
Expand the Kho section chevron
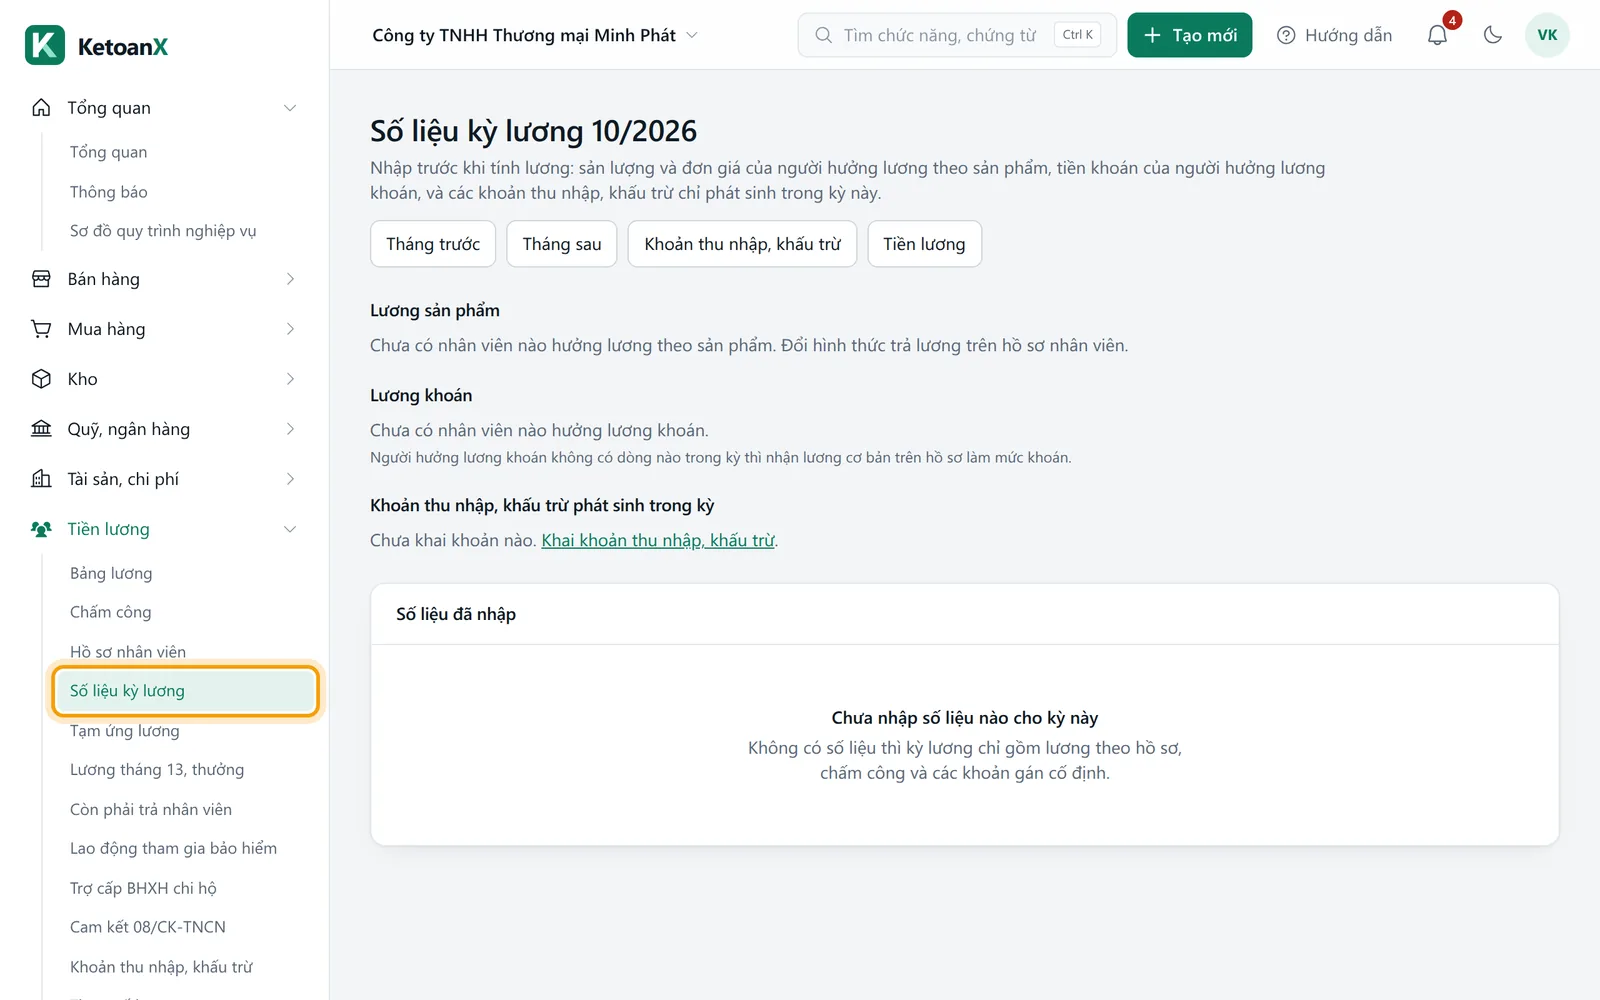pos(290,379)
